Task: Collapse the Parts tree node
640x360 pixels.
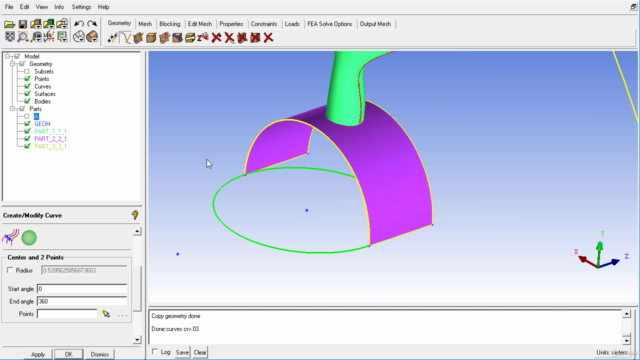Action: pyautogui.click(x=12, y=109)
